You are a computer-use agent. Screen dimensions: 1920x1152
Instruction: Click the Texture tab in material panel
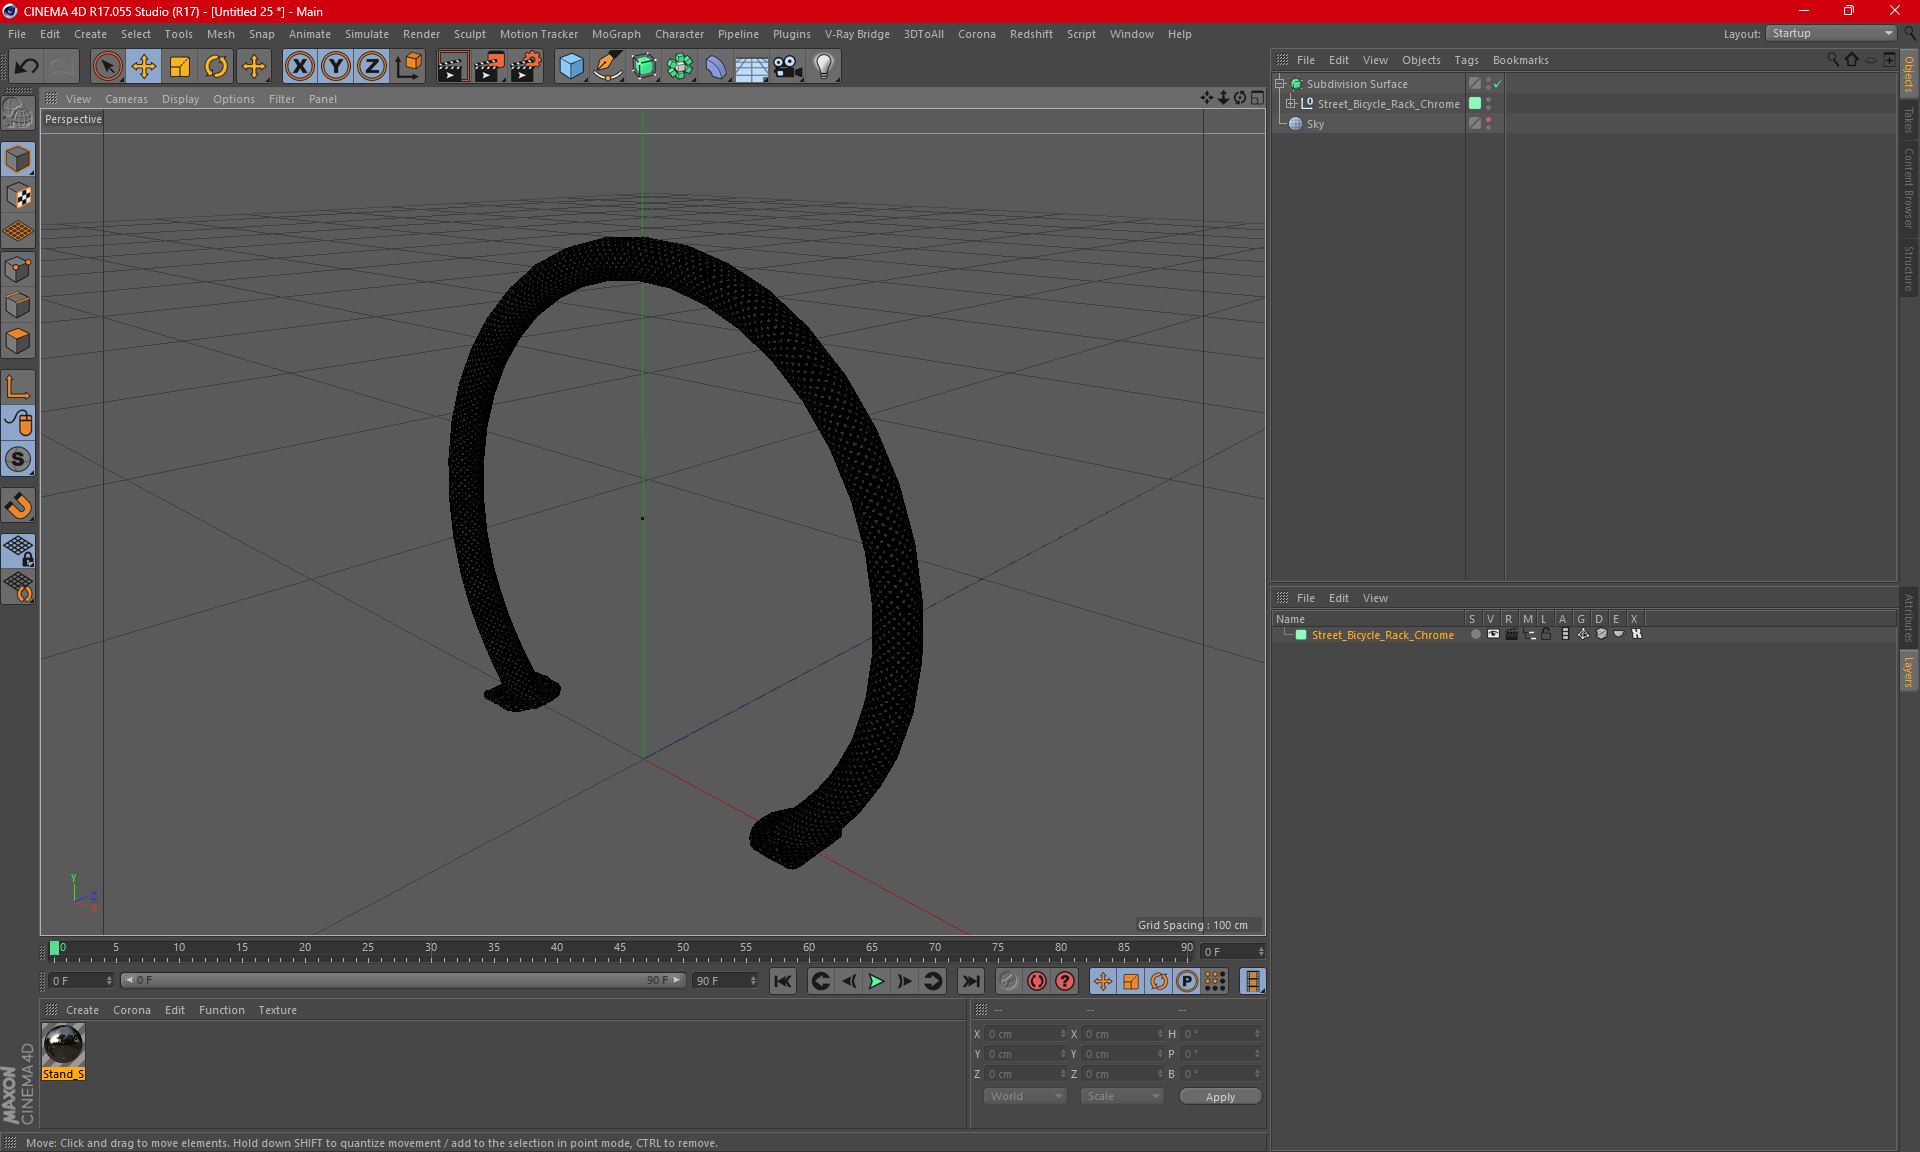tap(277, 1009)
